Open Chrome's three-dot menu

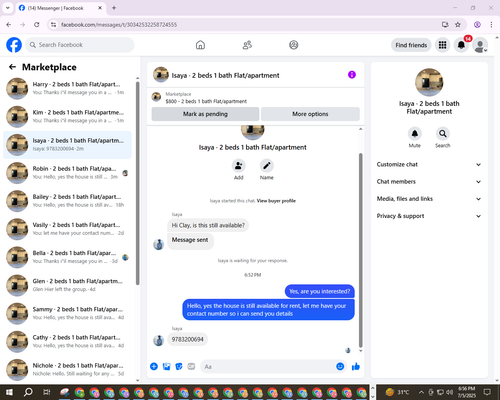(x=491, y=25)
